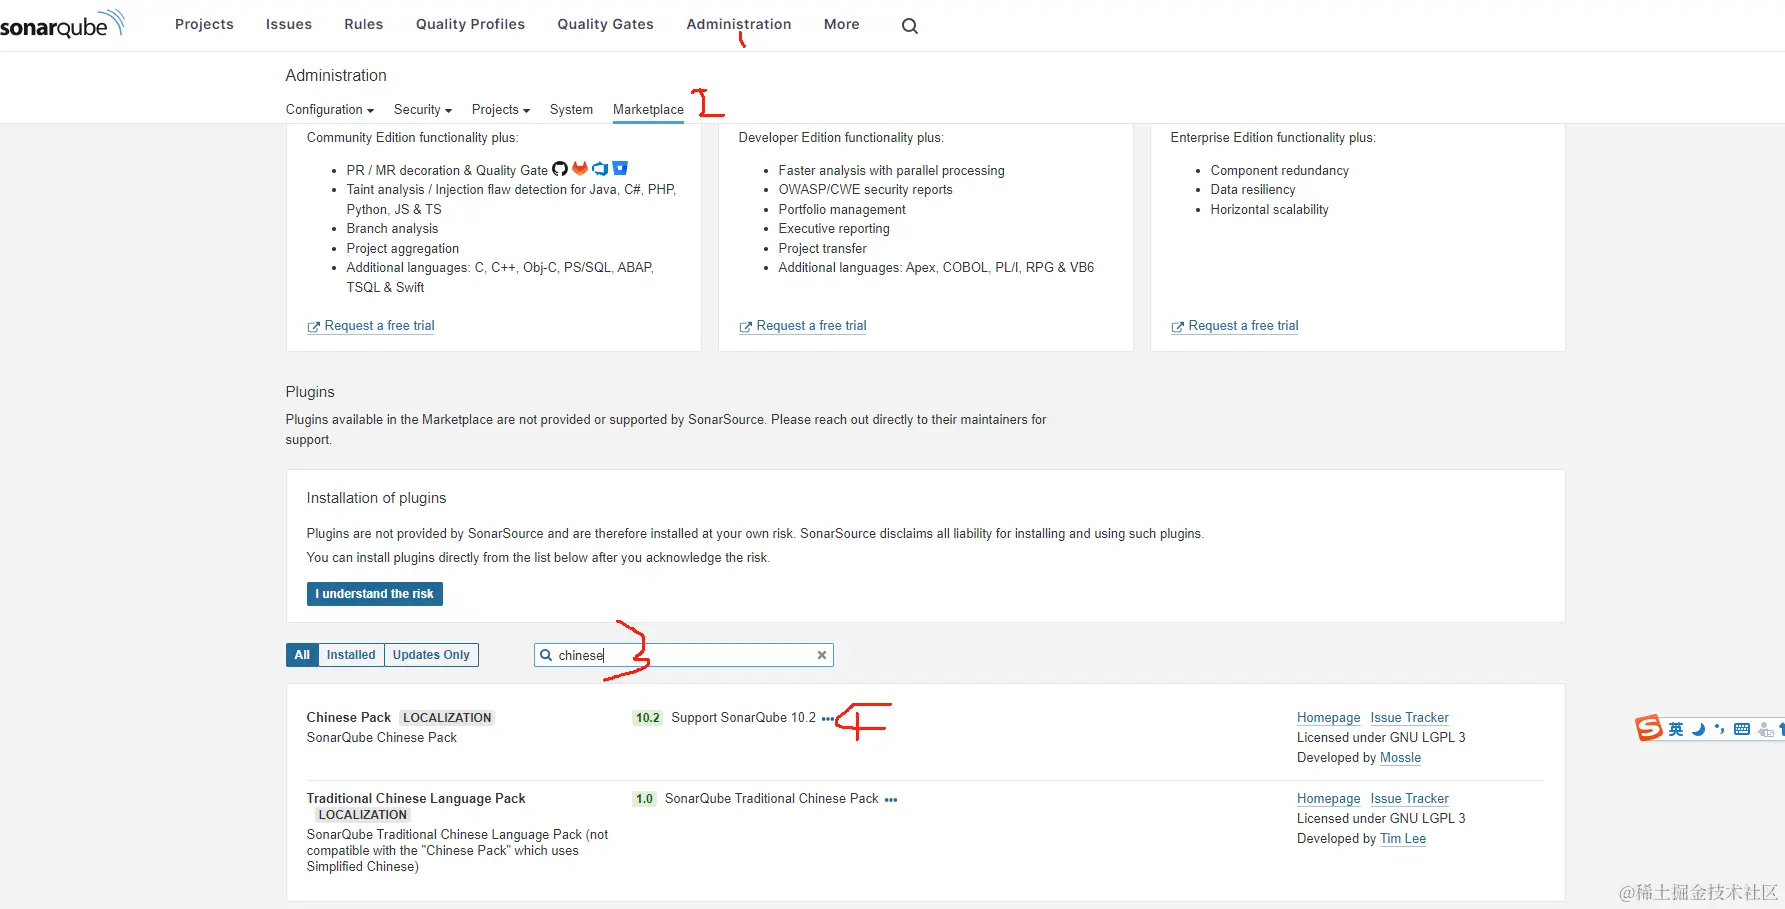The width and height of the screenshot is (1785, 909).
Task: Expand Traditional Chinese Pack release notes ellipsis
Action: tap(891, 800)
